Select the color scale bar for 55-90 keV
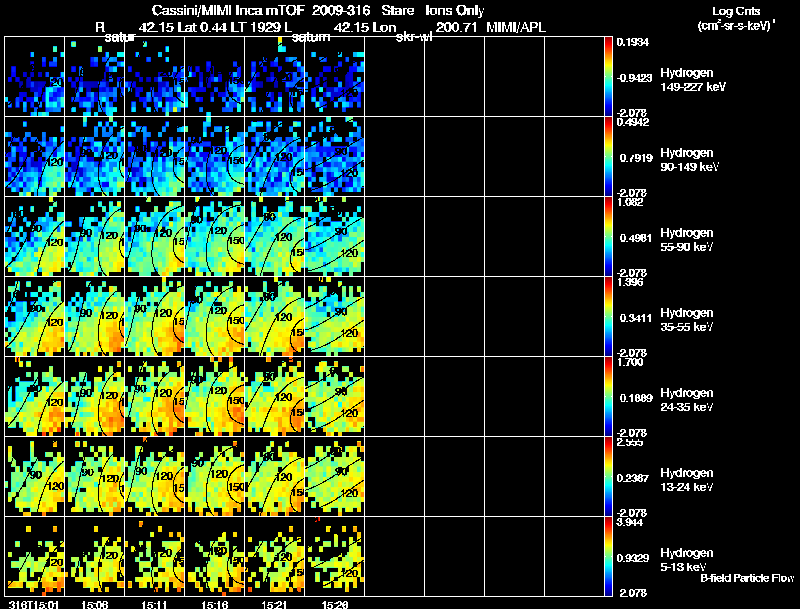Viewport: 800px width, 609px height. pos(608,237)
